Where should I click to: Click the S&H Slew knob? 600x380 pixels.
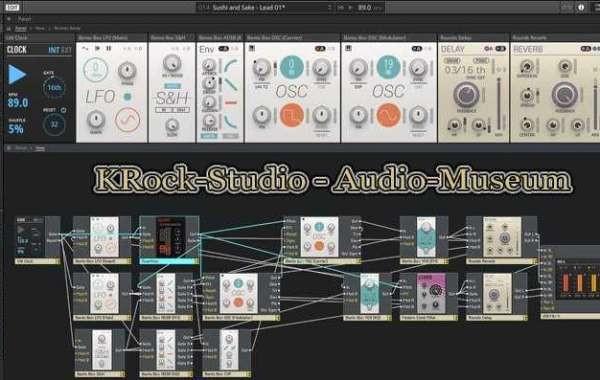click(172, 126)
